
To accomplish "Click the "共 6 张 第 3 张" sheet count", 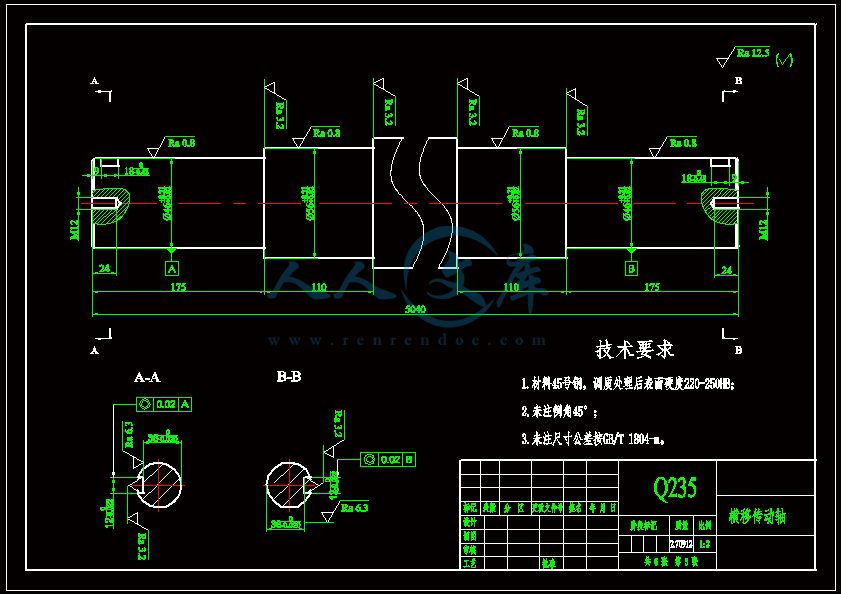I will (x=672, y=562).
